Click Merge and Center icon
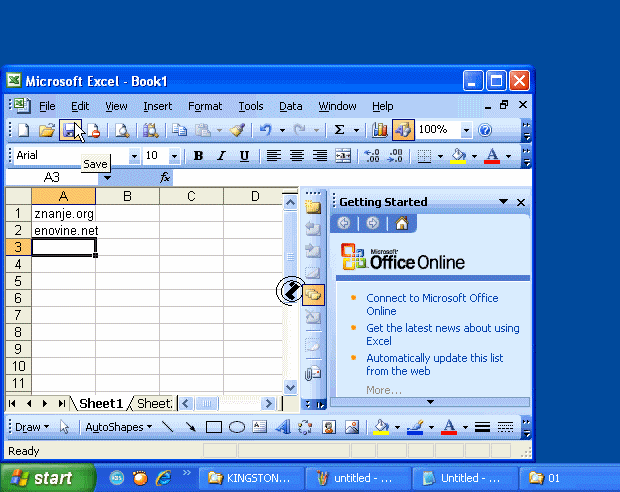 [343, 156]
